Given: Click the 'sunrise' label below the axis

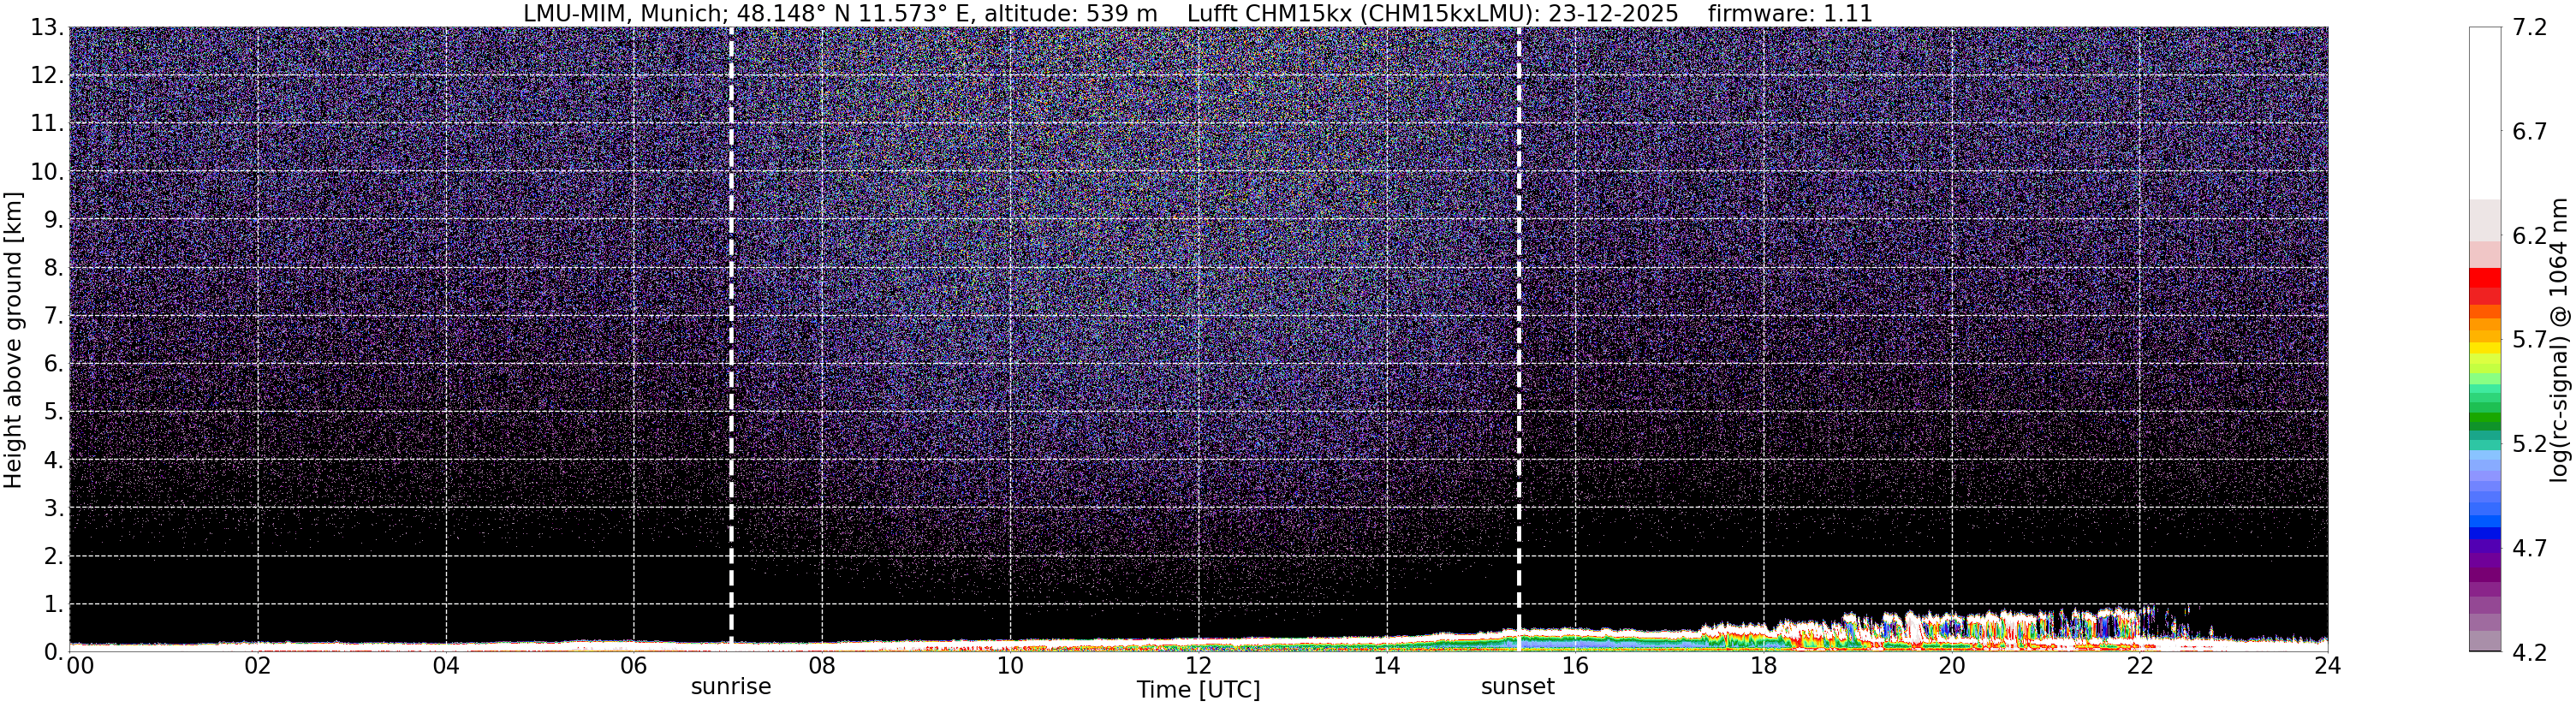Looking at the screenshot, I should tap(731, 687).
